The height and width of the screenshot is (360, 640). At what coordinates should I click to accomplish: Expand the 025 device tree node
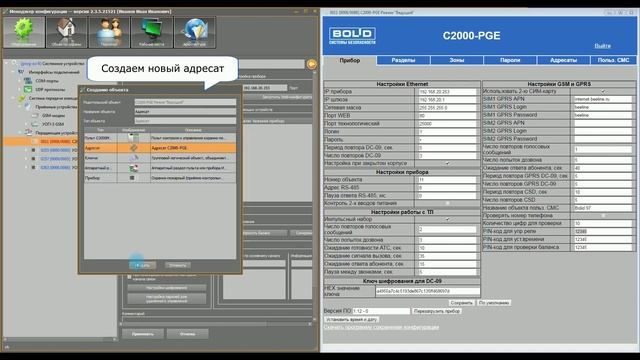[x=27, y=150]
